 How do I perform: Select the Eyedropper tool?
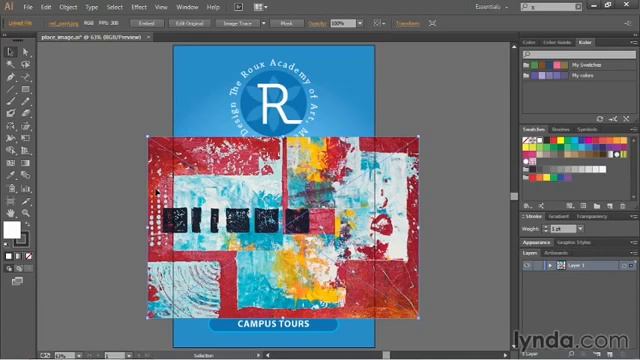coord(11,176)
